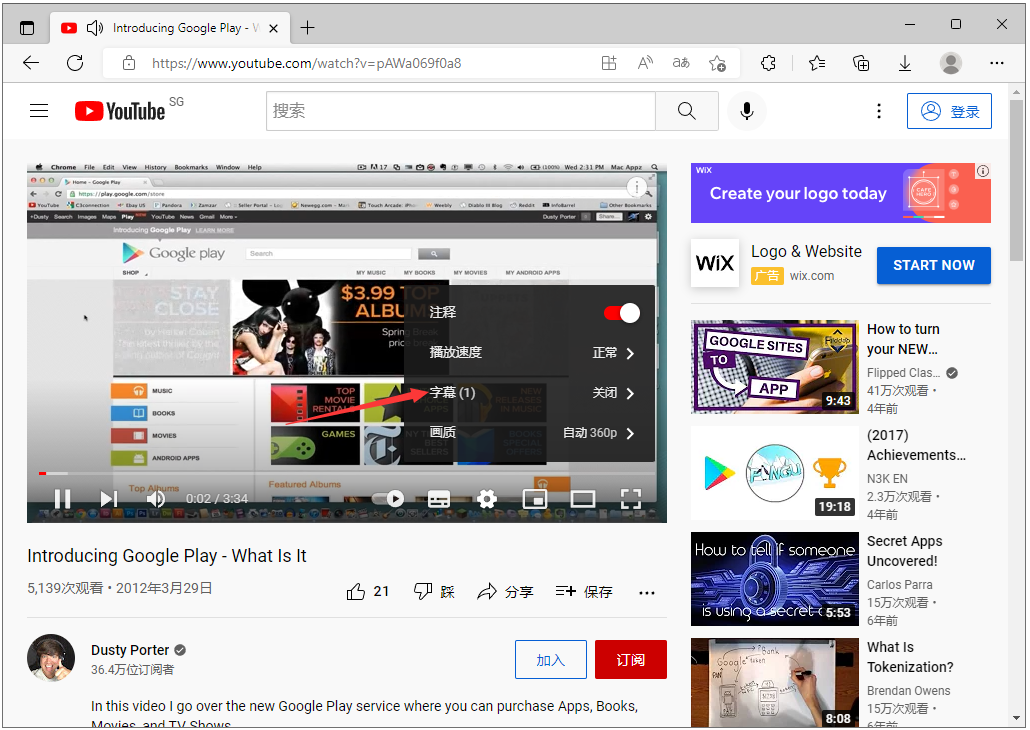Image resolution: width=1030 pixels, height=730 pixels.
Task: Open the browser profile avatar
Action: point(951,63)
